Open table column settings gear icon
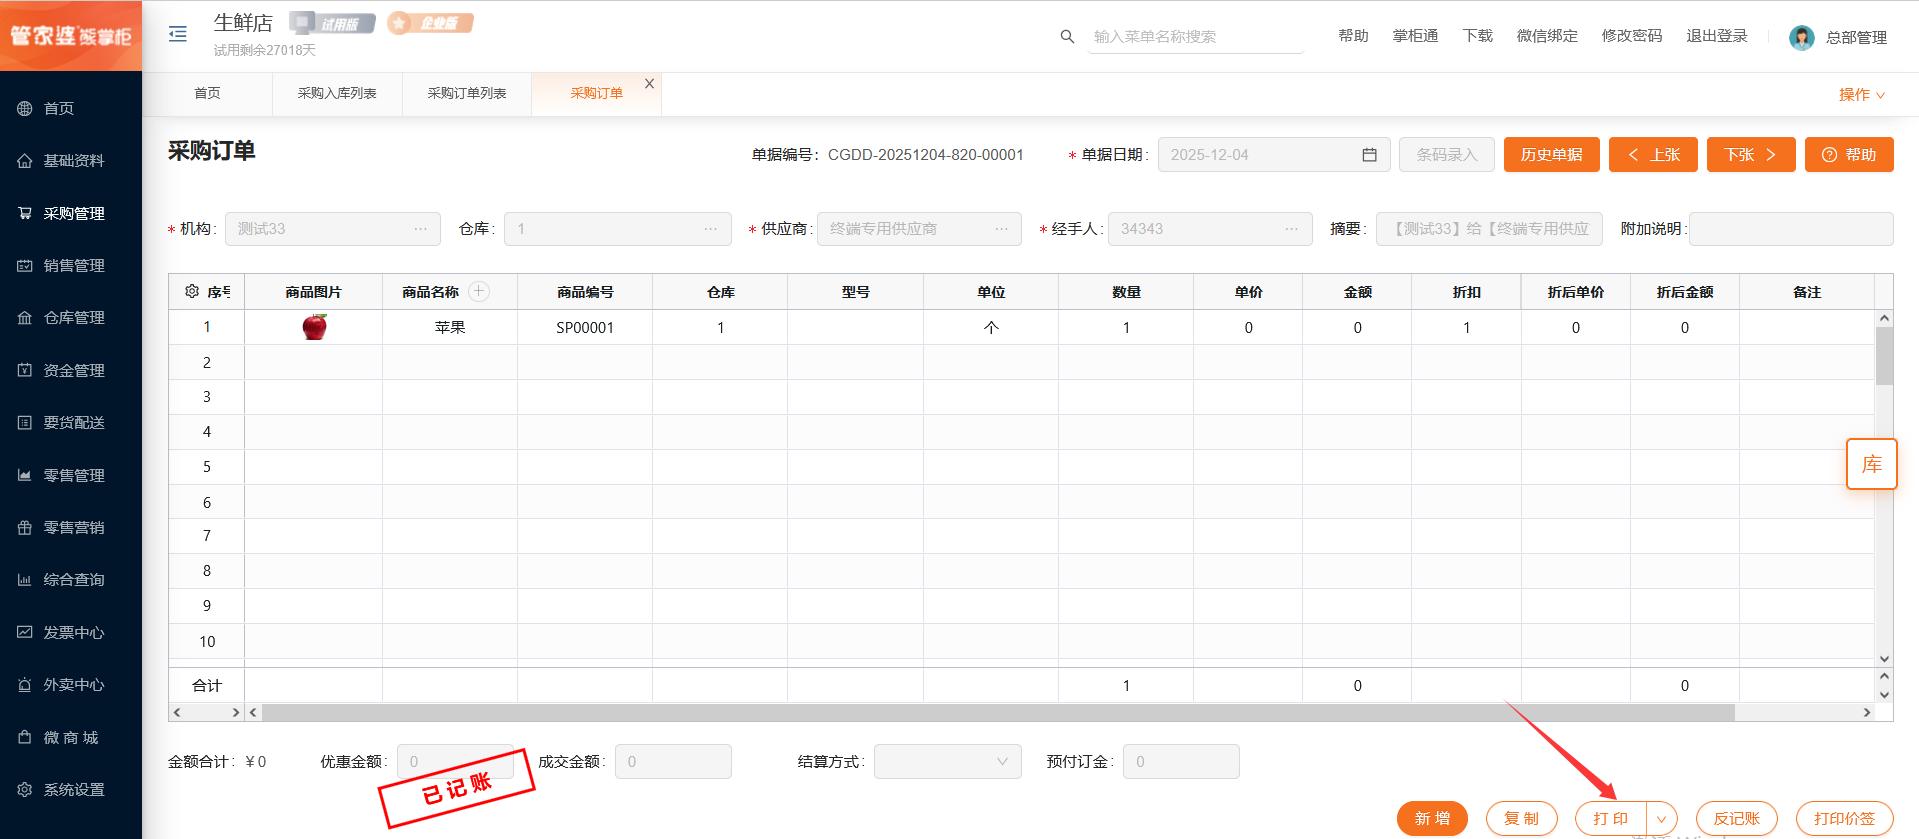Image resolution: width=1919 pixels, height=839 pixels. tap(192, 291)
